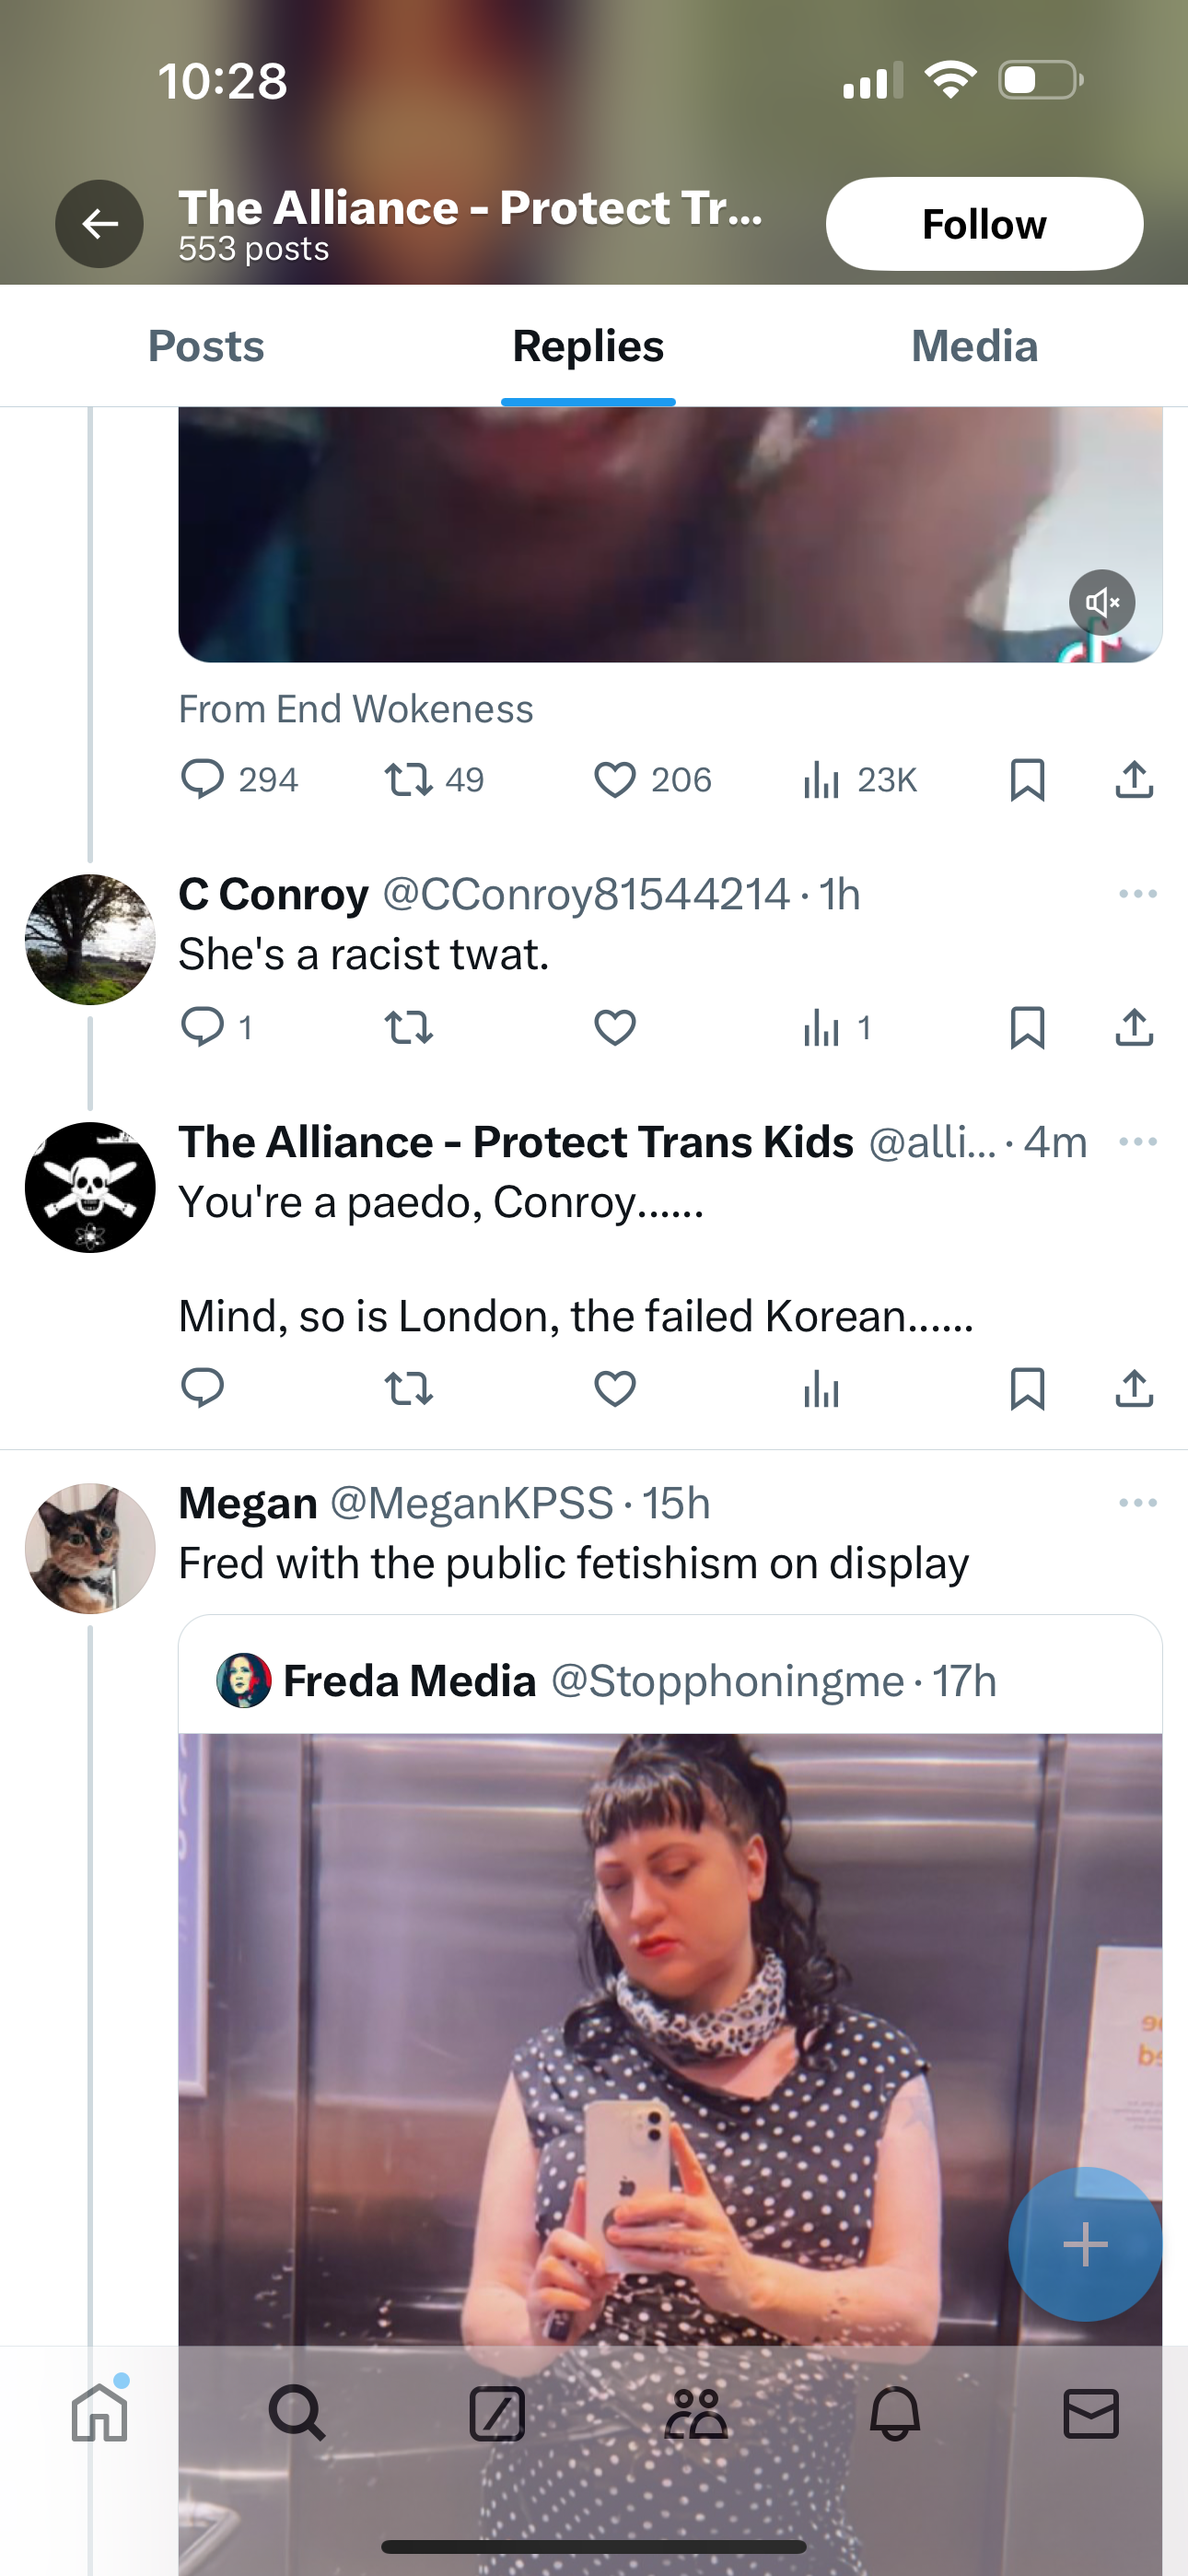
Task: Expand more options on Megan's post
Action: click(1138, 1503)
